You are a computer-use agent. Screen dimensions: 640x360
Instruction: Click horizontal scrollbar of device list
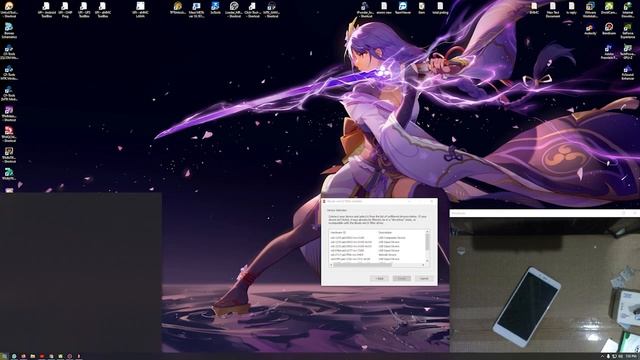pos(378,265)
